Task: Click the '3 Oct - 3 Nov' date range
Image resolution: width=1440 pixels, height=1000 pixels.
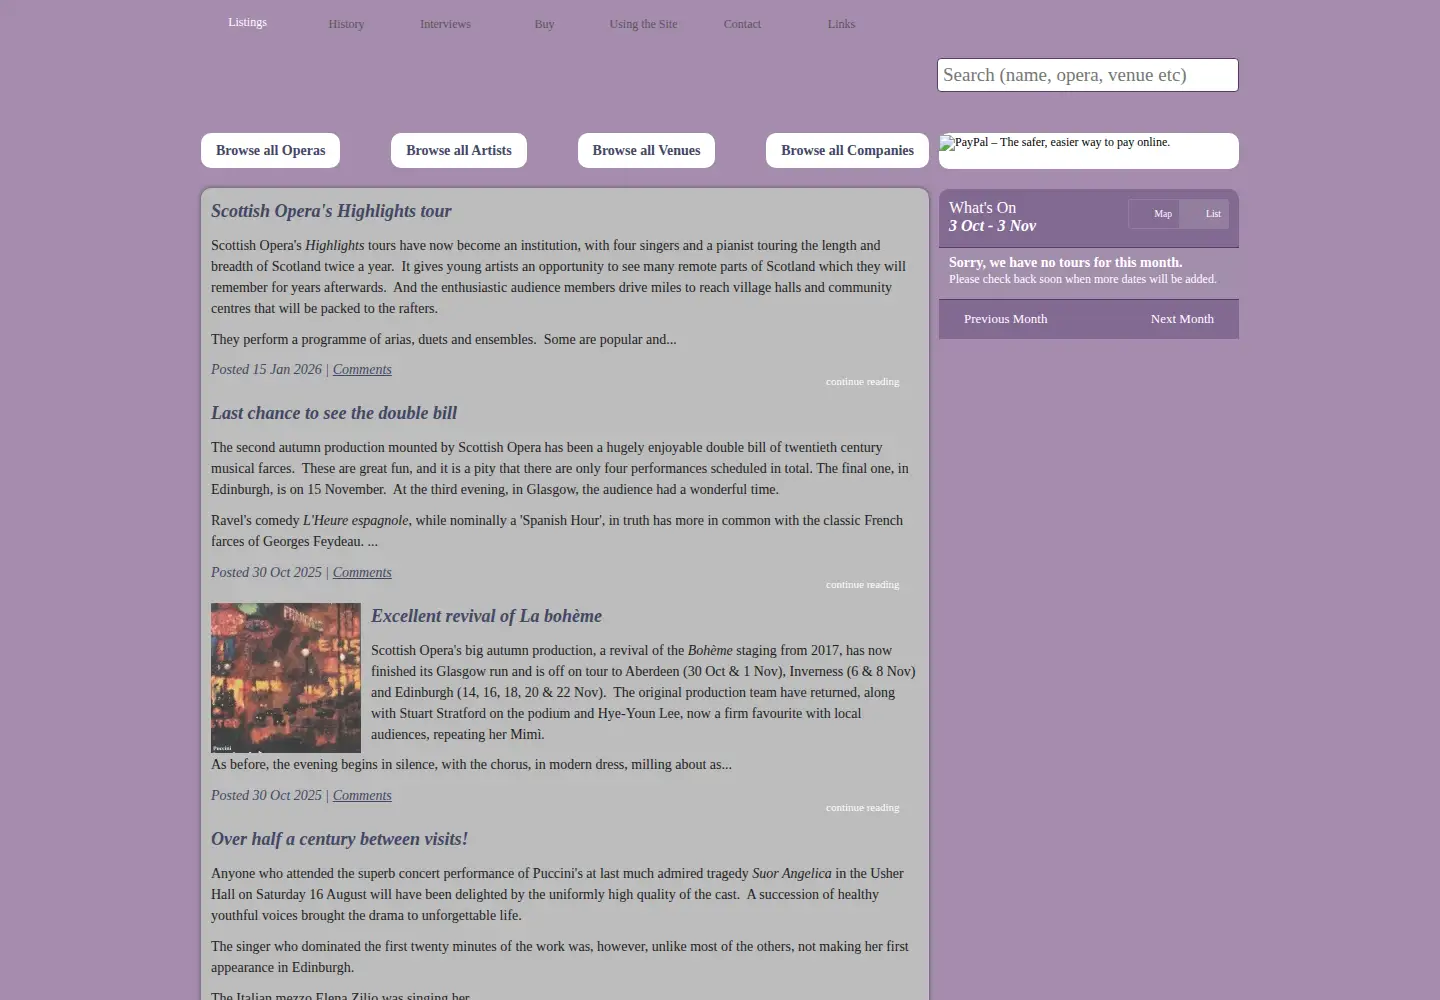Action: coord(992,226)
